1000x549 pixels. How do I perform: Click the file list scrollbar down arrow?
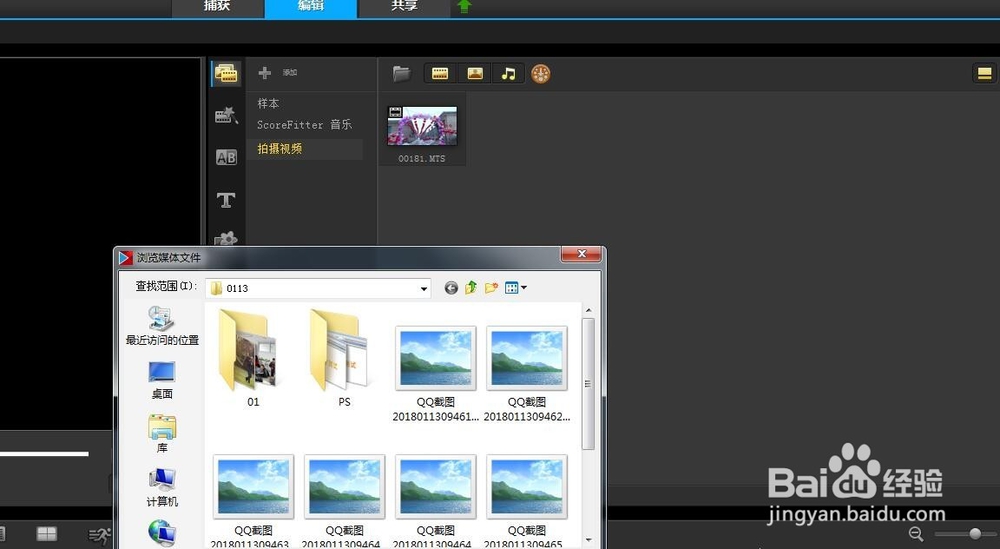[x=588, y=540]
